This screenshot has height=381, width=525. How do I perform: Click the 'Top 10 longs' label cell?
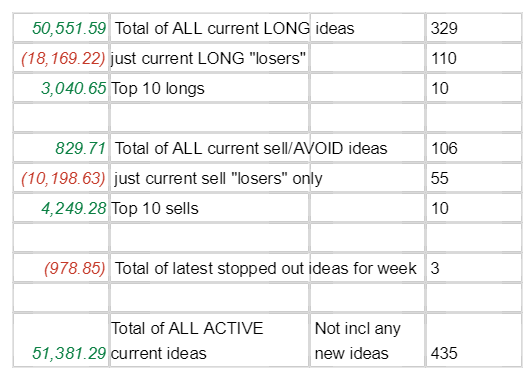coord(210,88)
